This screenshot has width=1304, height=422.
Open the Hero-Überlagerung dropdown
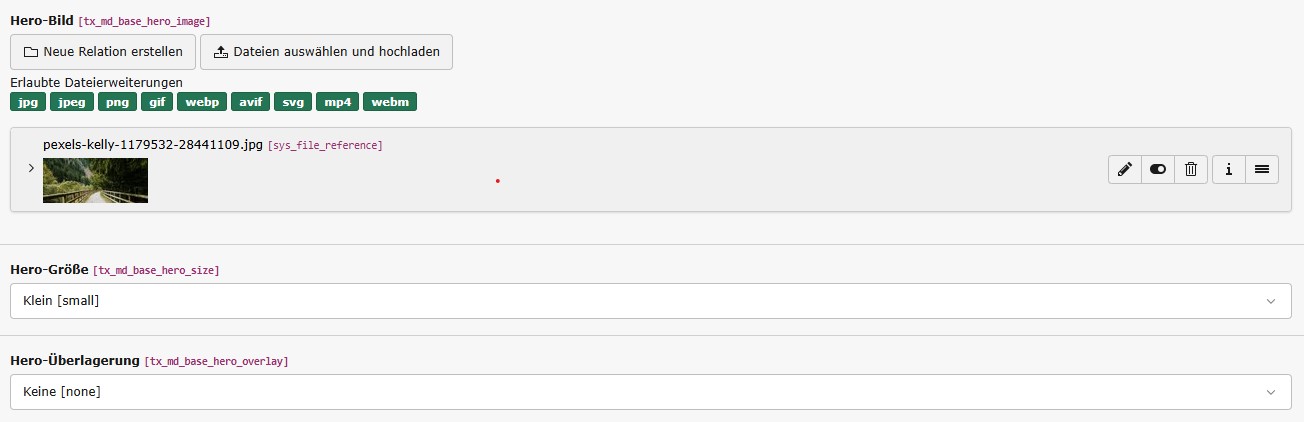tap(650, 392)
